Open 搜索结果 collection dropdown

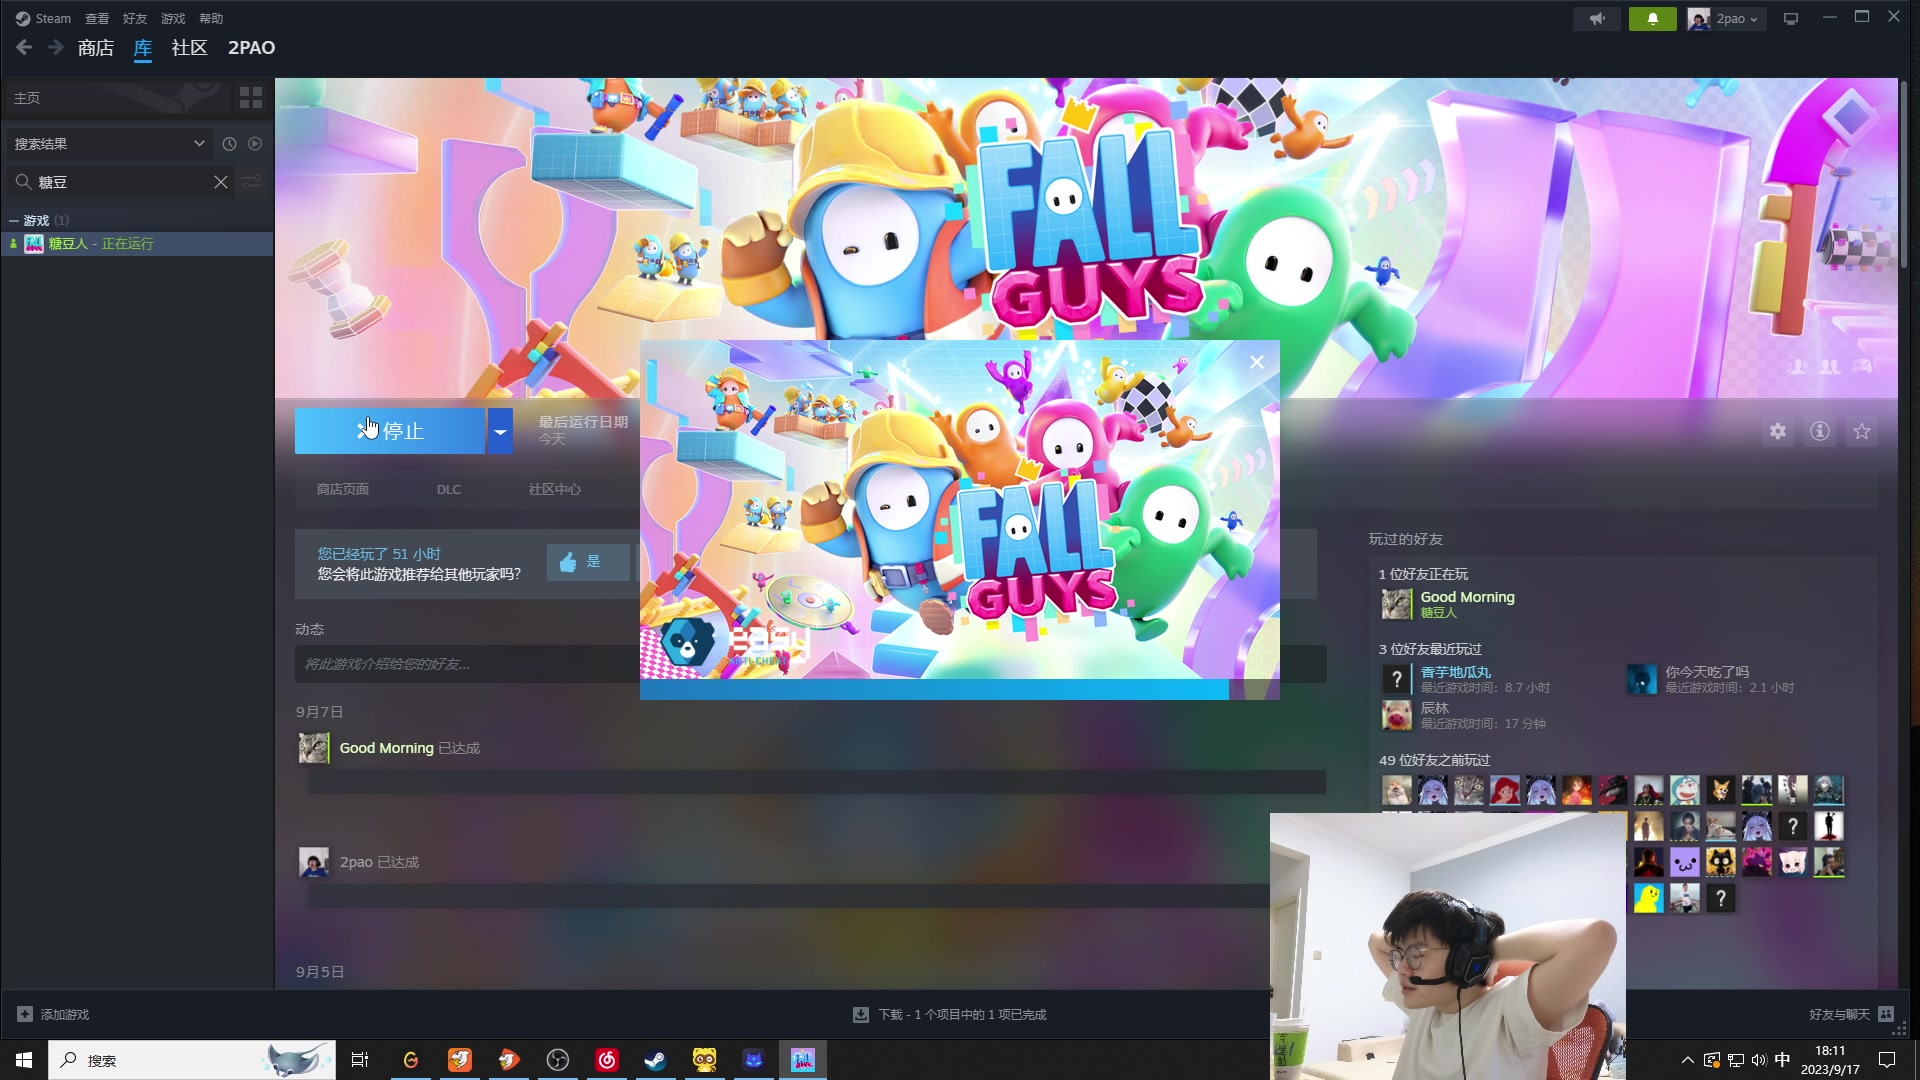tap(109, 144)
